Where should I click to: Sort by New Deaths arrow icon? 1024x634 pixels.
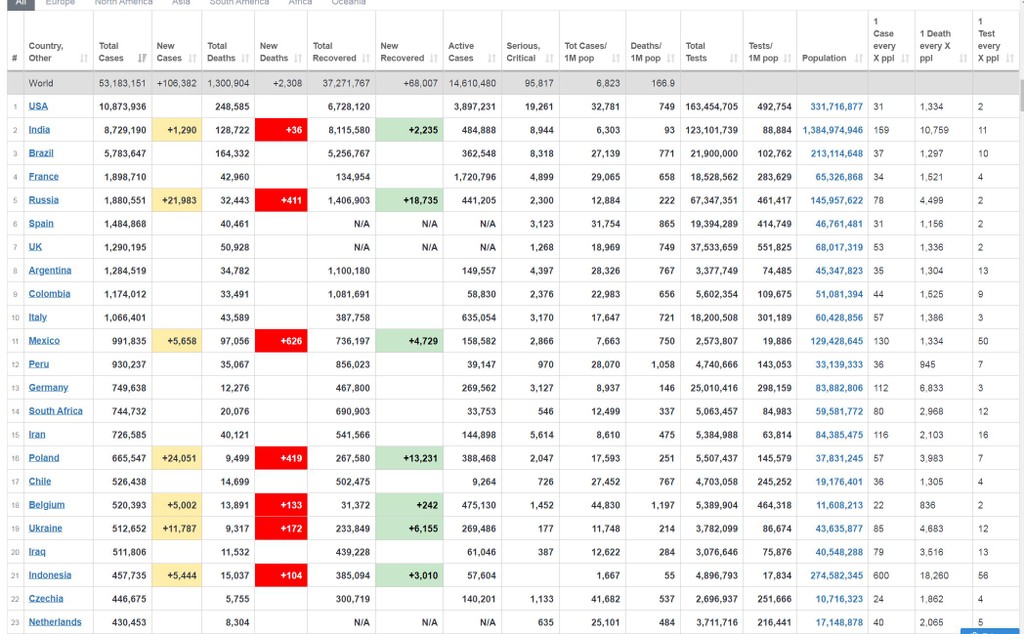click(298, 59)
